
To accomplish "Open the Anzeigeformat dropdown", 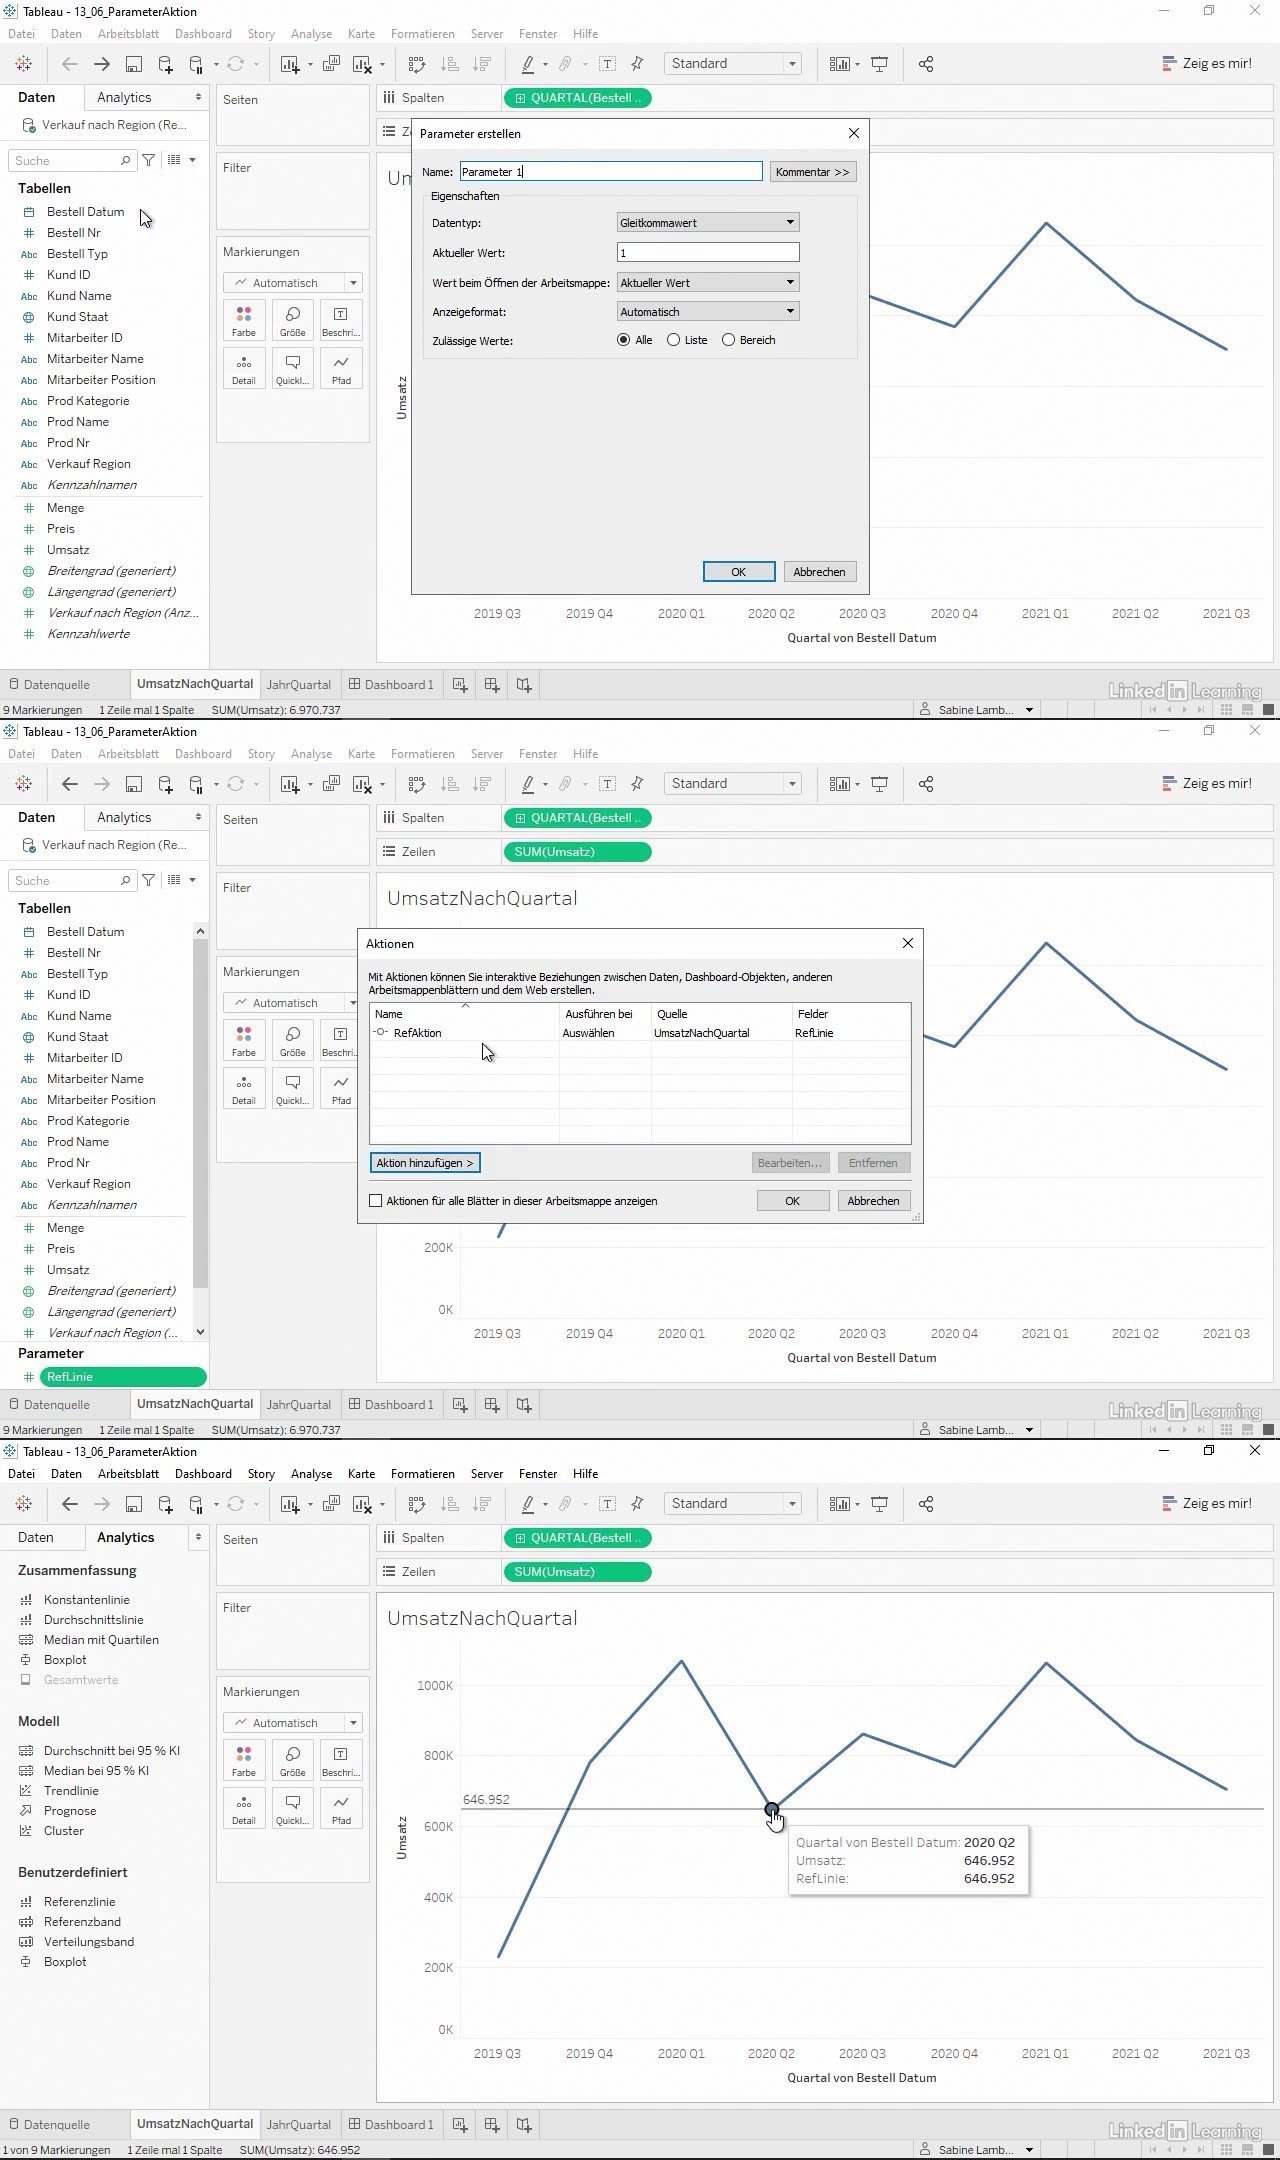I will click(x=708, y=312).
